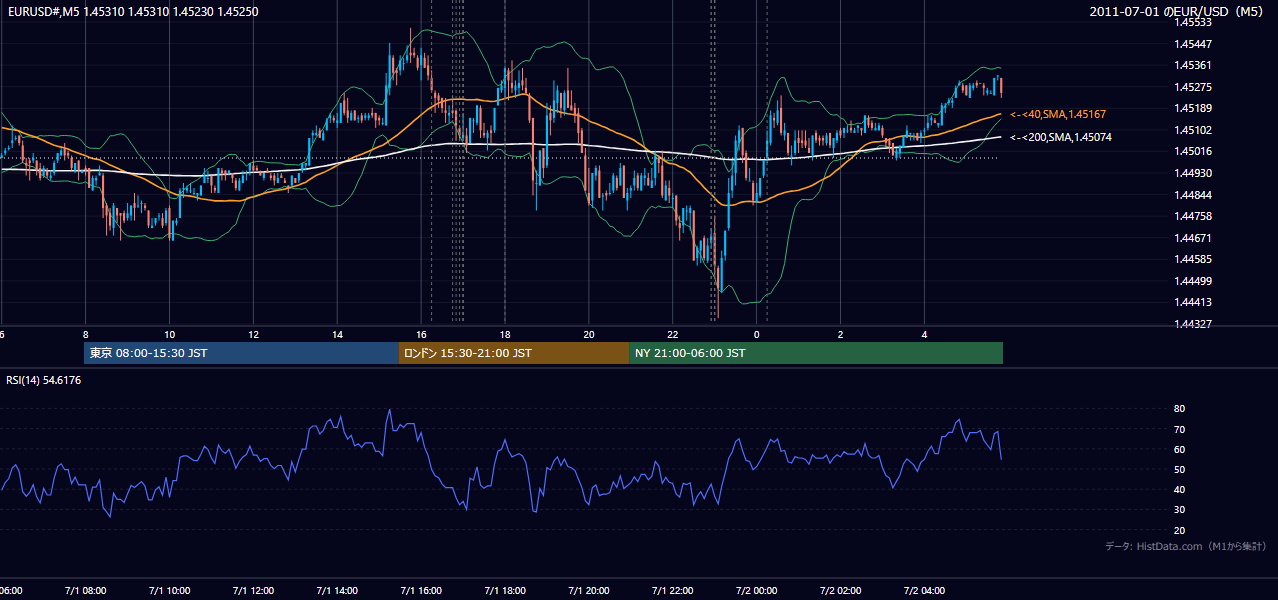Click the 7/1 12:00 date label

click(x=253, y=591)
